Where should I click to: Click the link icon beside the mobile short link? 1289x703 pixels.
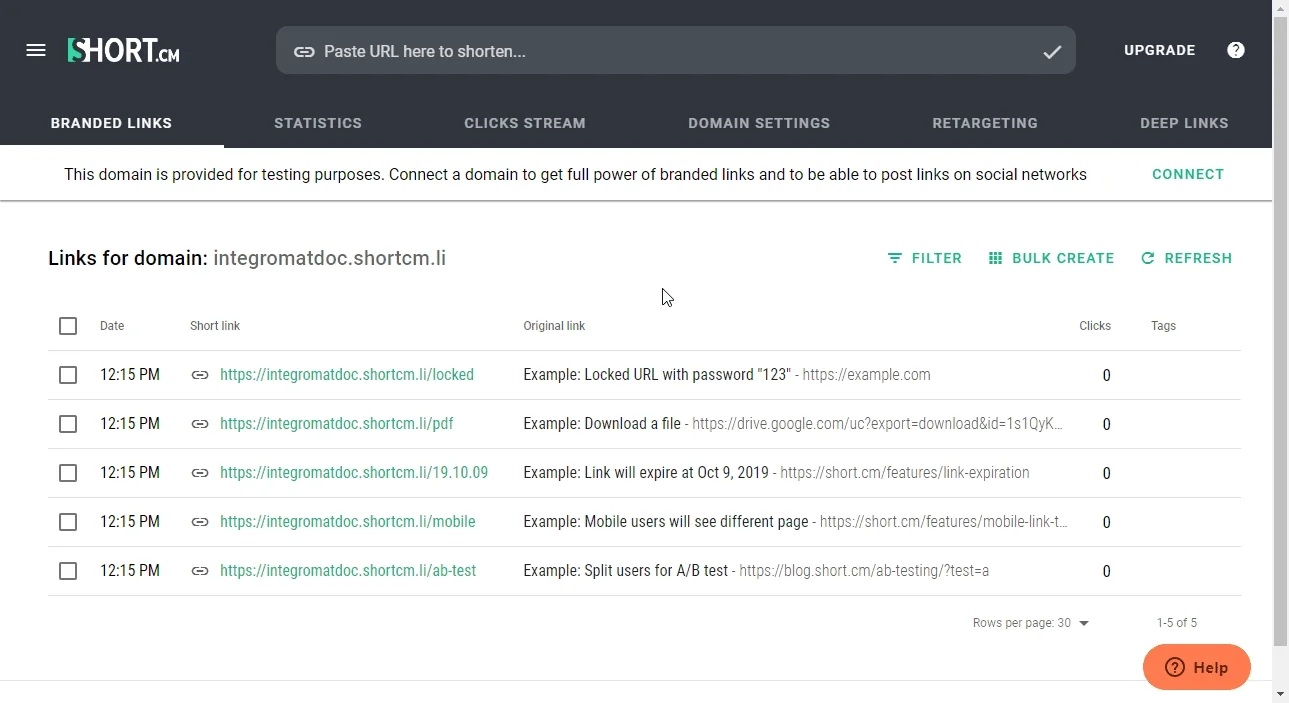click(x=200, y=522)
